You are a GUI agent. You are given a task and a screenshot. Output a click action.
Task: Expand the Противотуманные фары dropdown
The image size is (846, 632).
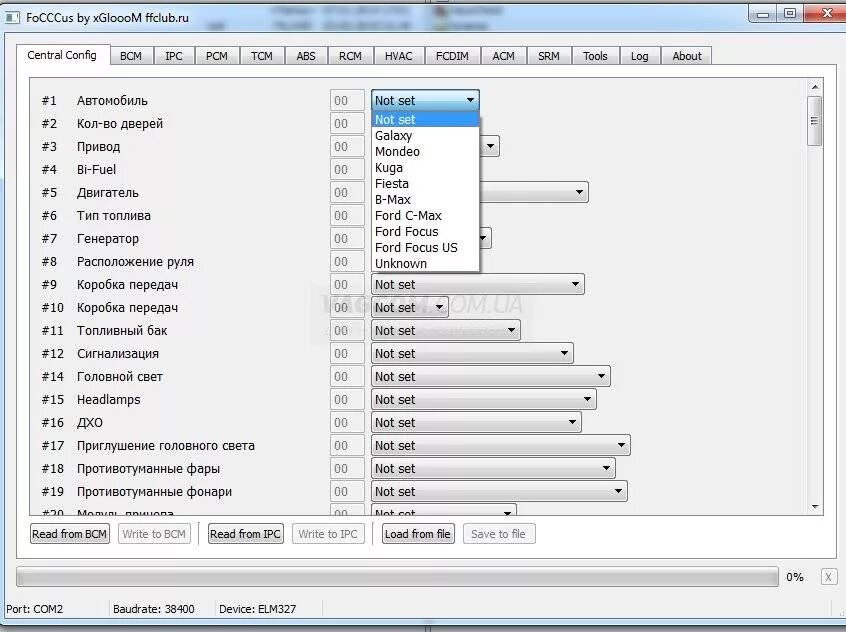click(x=493, y=468)
